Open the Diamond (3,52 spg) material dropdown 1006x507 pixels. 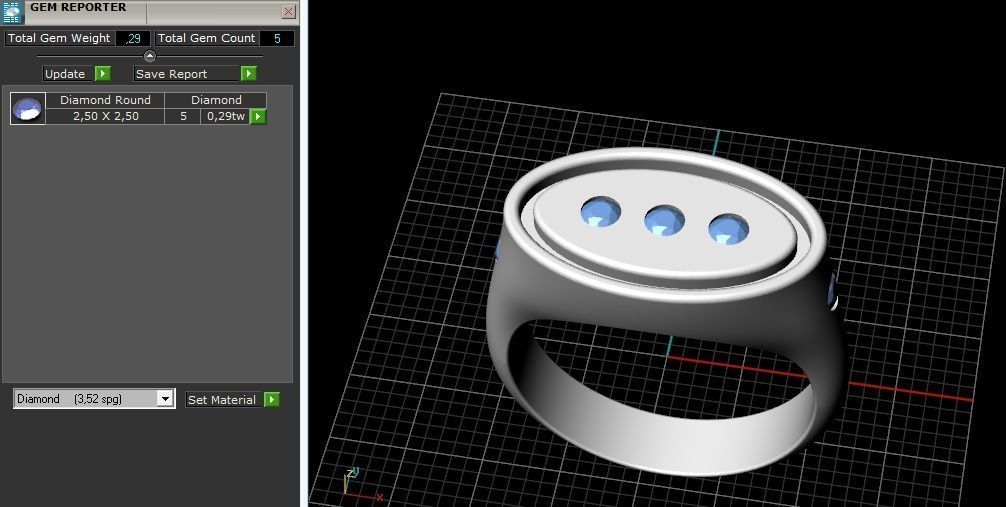point(94,399)
